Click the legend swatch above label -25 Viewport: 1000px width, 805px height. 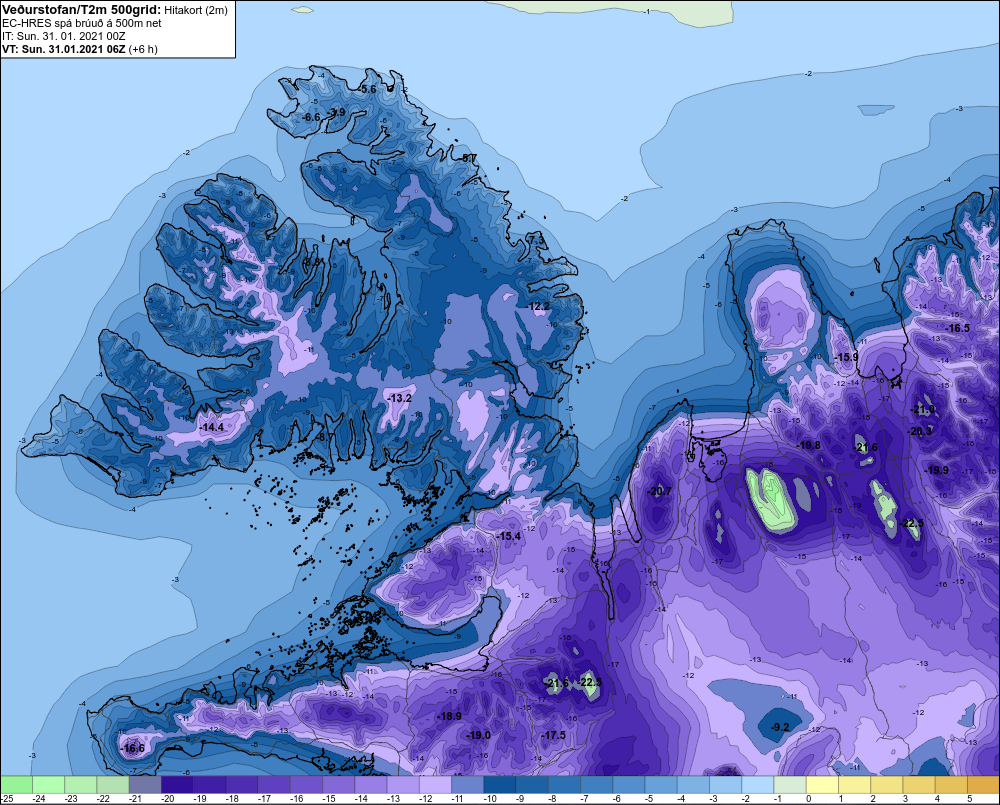(x=16, y=784)
